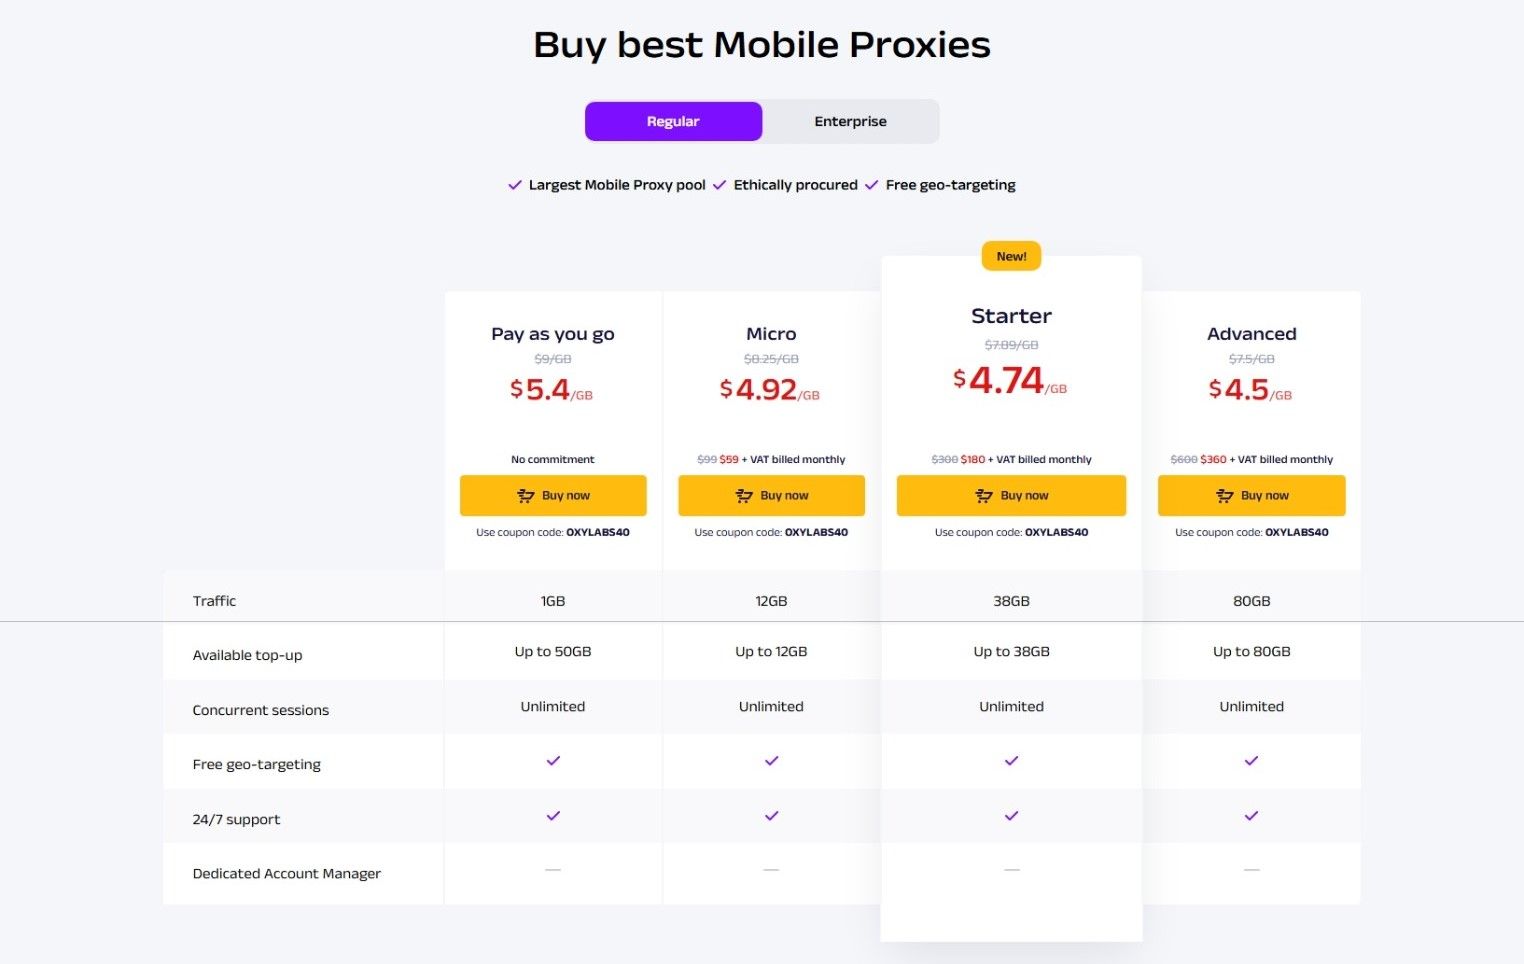Click the New! badge above Starter plan

point(1011,256)
